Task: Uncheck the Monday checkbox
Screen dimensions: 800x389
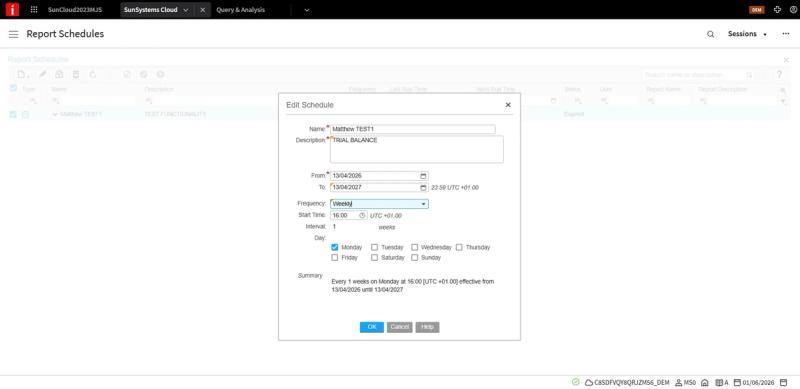Action: tap(335, 247)
